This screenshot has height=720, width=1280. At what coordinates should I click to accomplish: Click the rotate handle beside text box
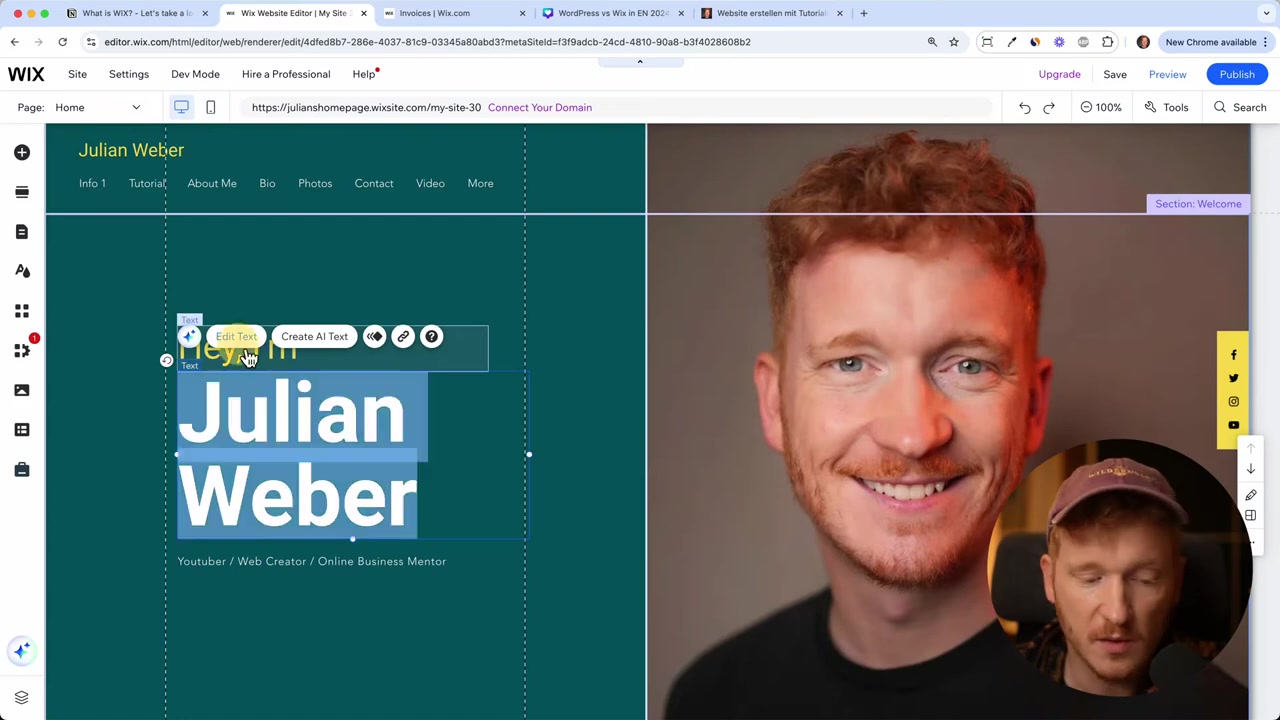166,360
